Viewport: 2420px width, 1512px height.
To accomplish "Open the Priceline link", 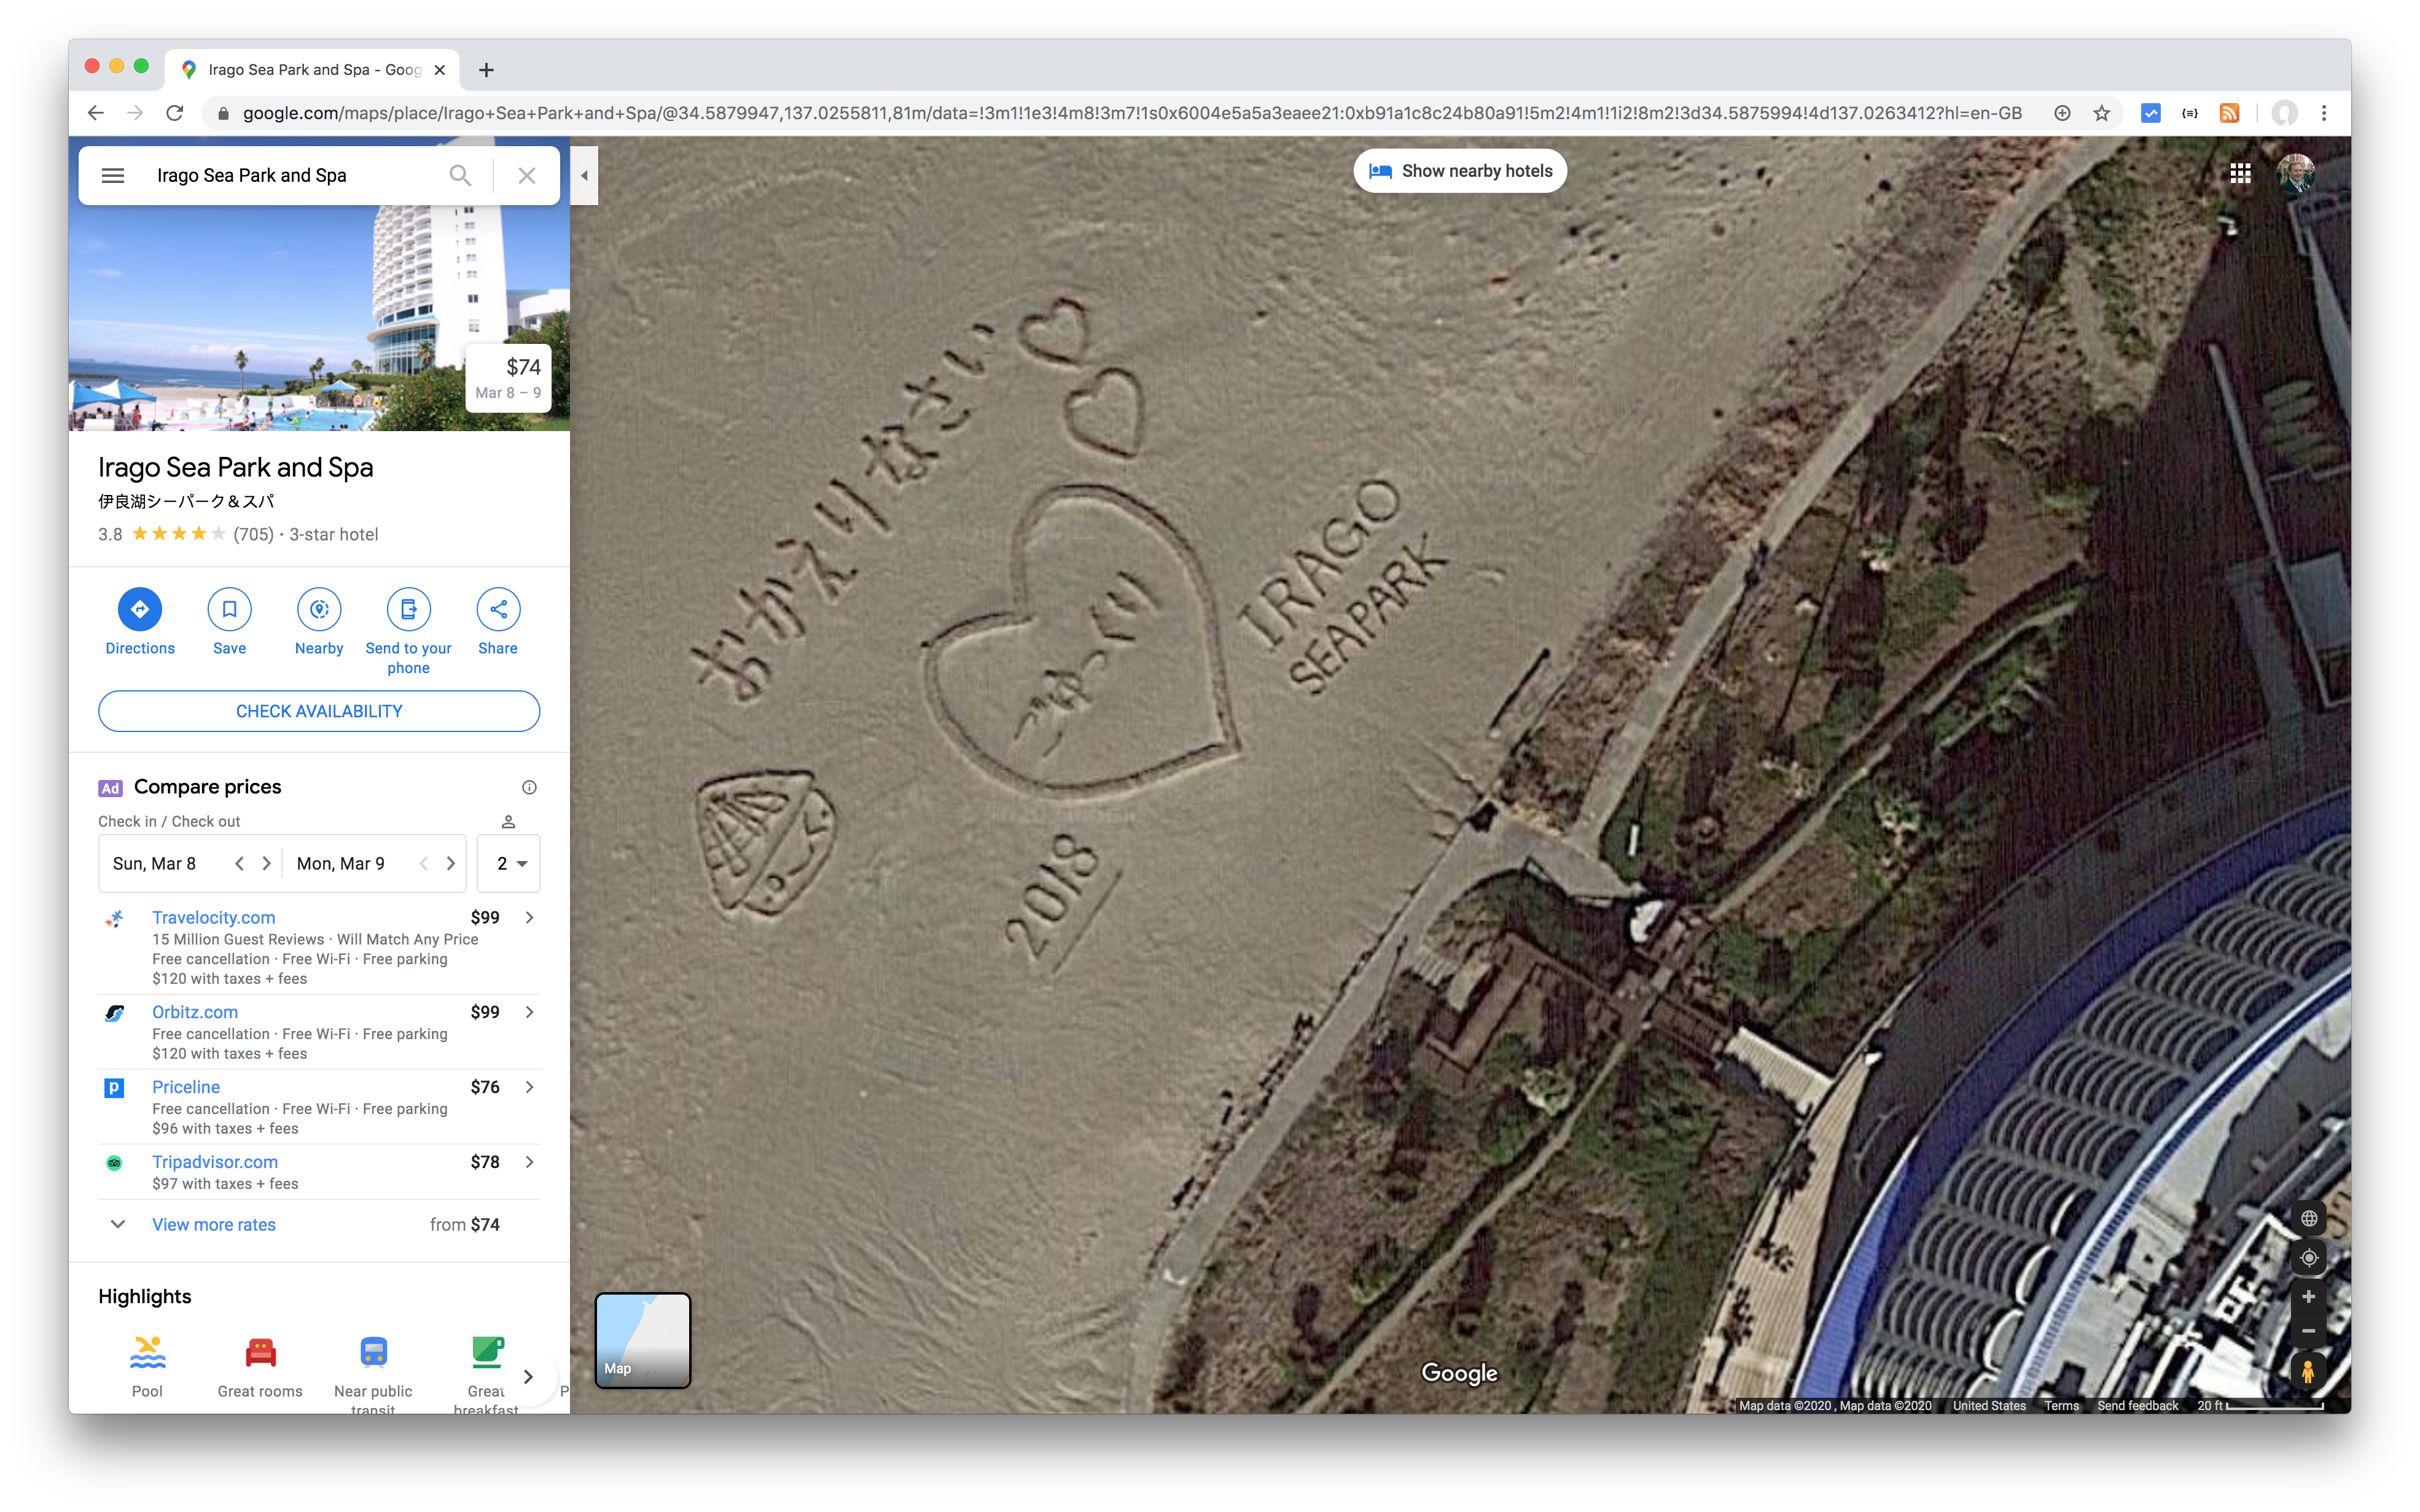I will [186, 1087].
